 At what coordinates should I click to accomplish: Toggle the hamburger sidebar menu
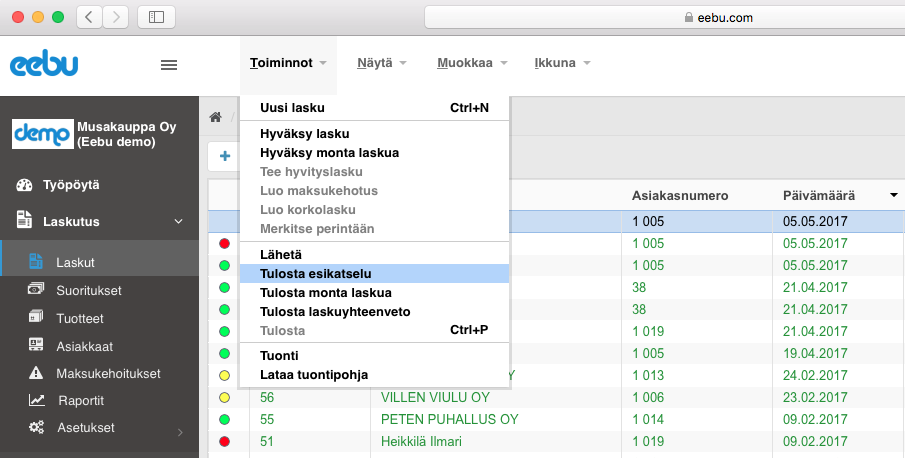click(169, 65)
